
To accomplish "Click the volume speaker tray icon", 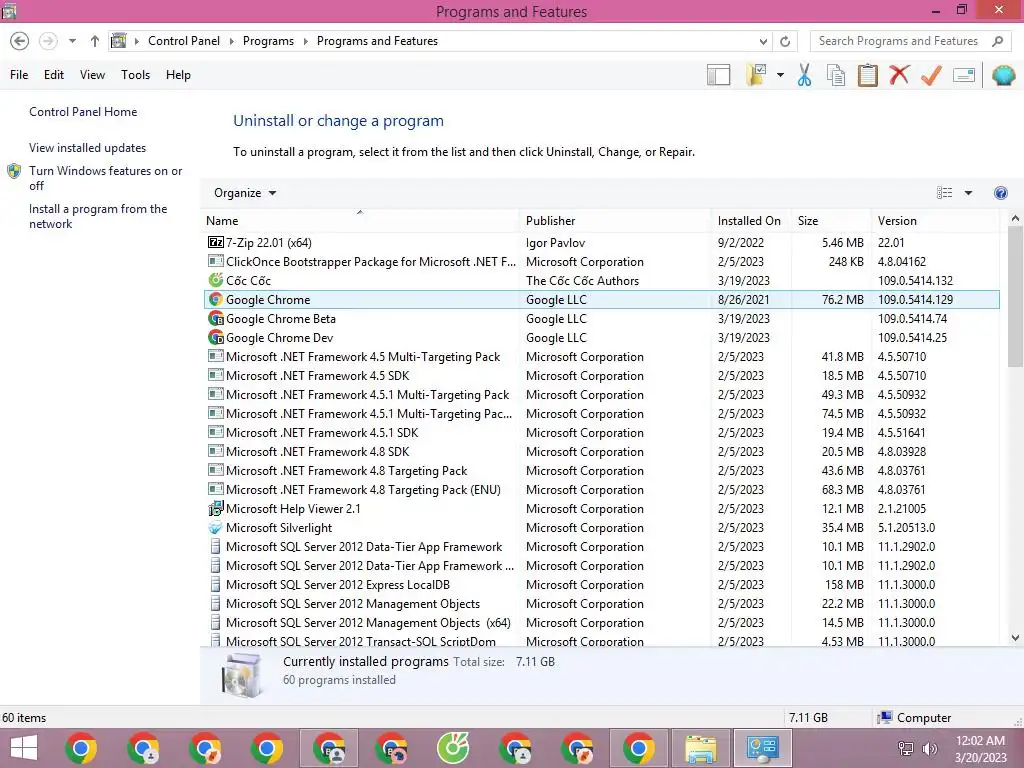I will [x=930, y=749].
